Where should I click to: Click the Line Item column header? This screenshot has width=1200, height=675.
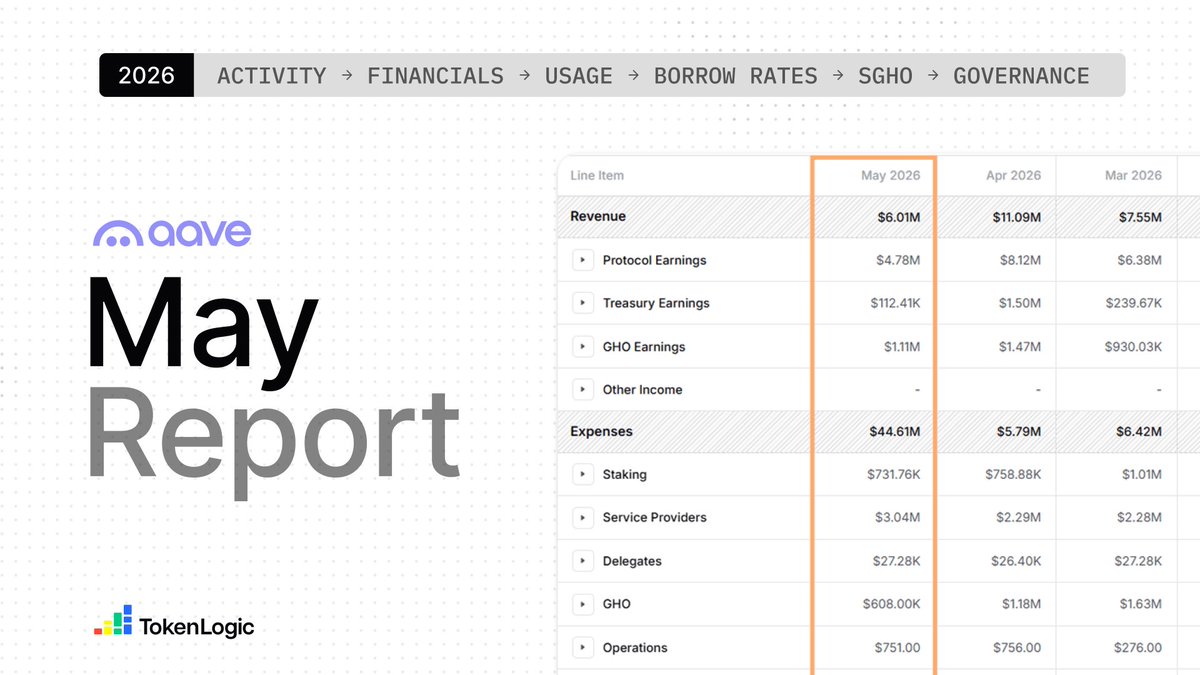(x=597, y=175)
